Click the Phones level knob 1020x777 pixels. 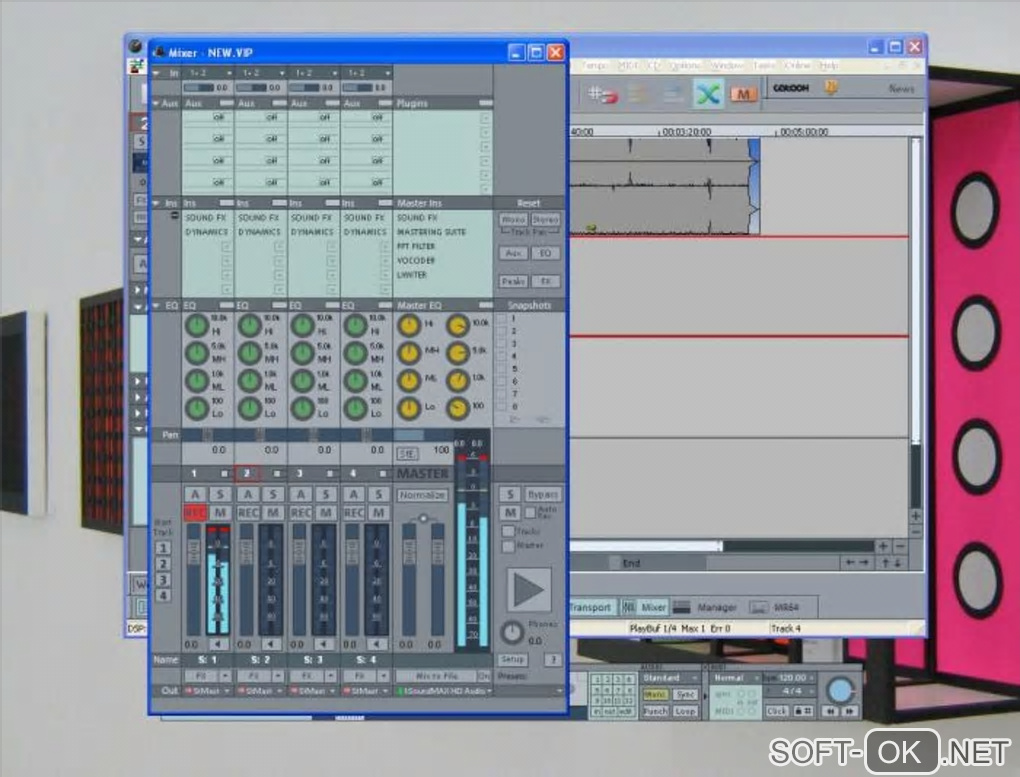tap(512, 632)
